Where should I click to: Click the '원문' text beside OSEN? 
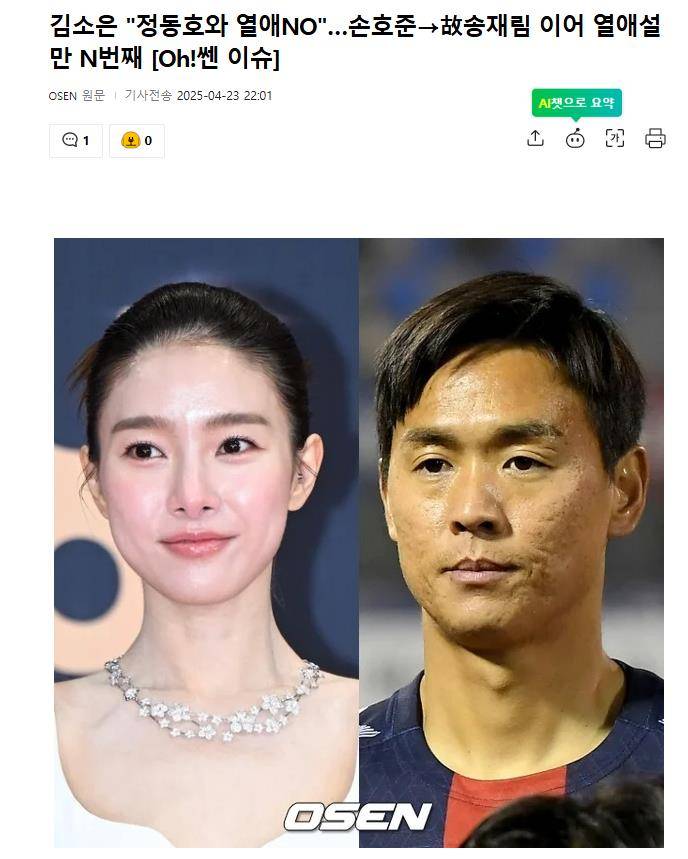[x=93, y=96]
